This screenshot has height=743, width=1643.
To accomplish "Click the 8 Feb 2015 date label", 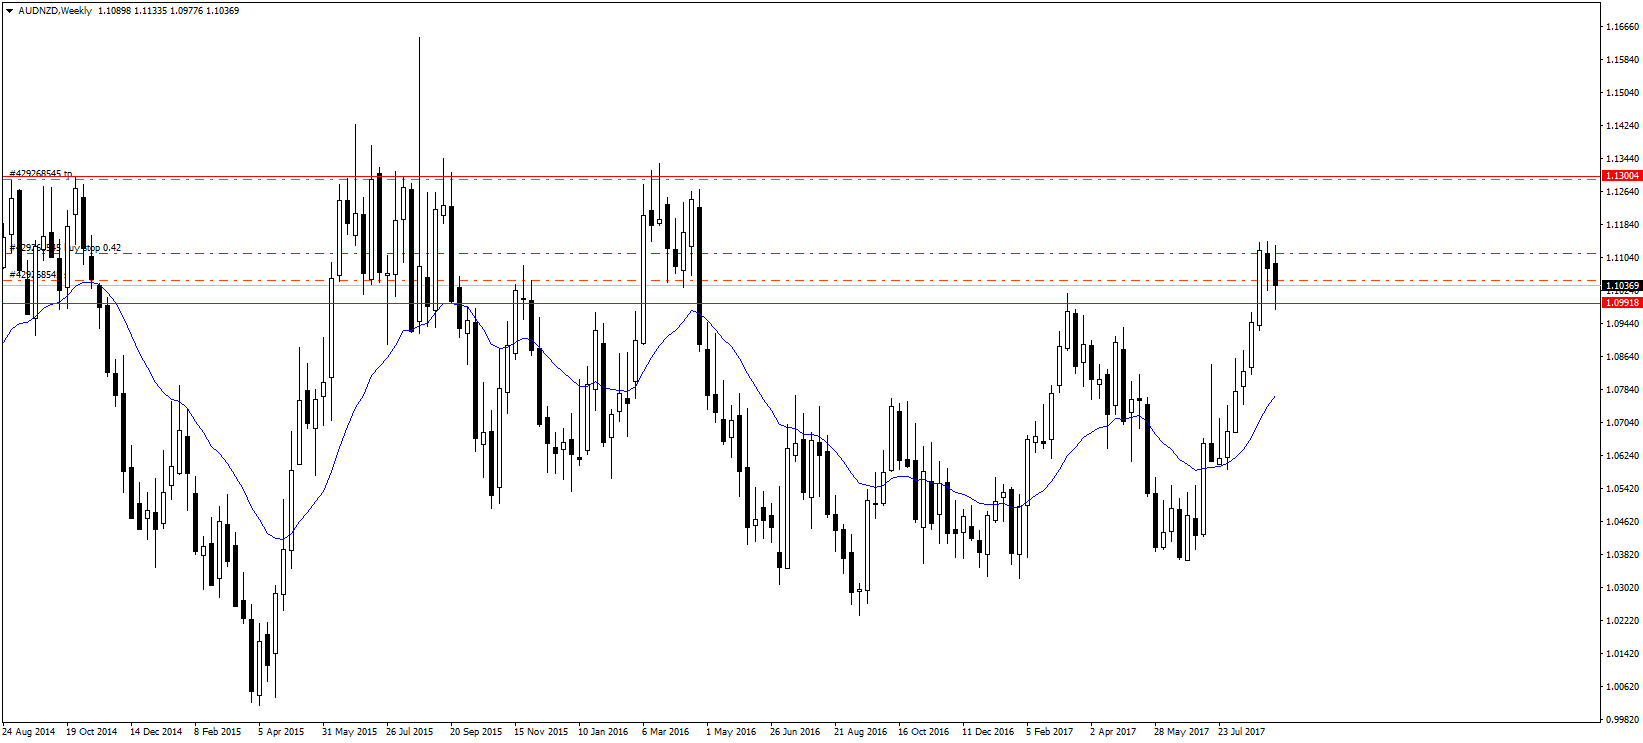I will (218, 732).
